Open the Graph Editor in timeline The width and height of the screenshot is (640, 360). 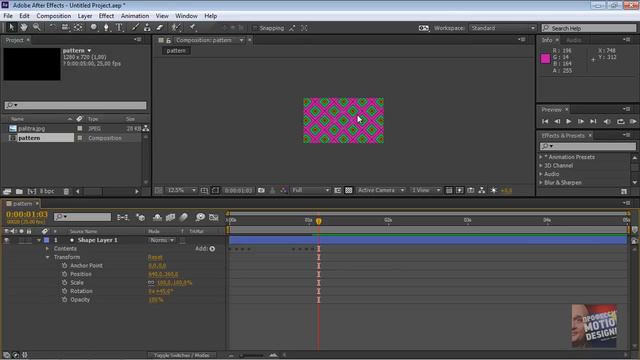tap(213, 218)
